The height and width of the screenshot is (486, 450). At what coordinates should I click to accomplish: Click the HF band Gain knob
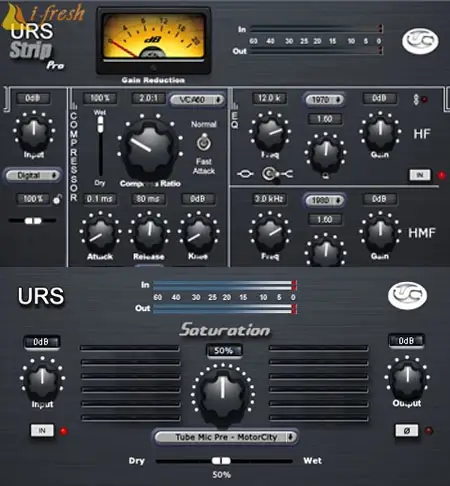380,132
